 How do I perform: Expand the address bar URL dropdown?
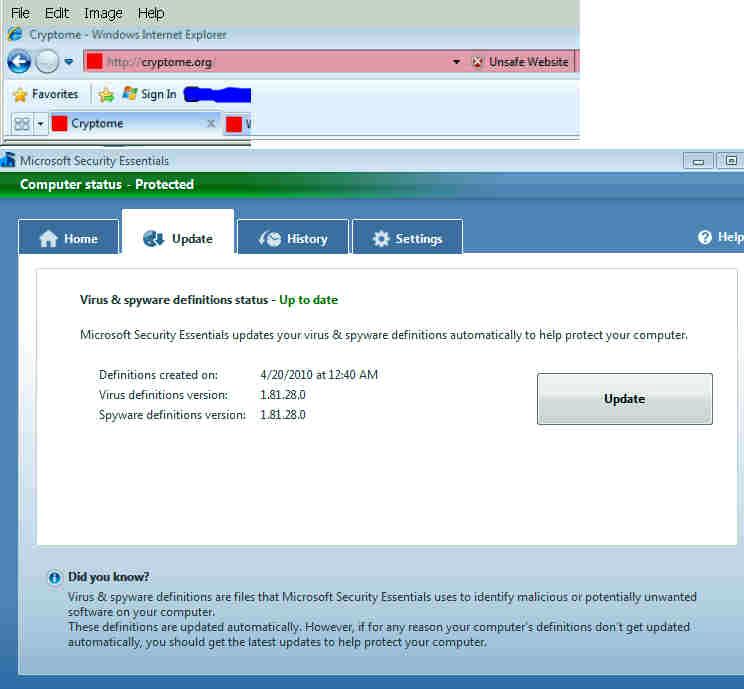(x=457, y=62)
